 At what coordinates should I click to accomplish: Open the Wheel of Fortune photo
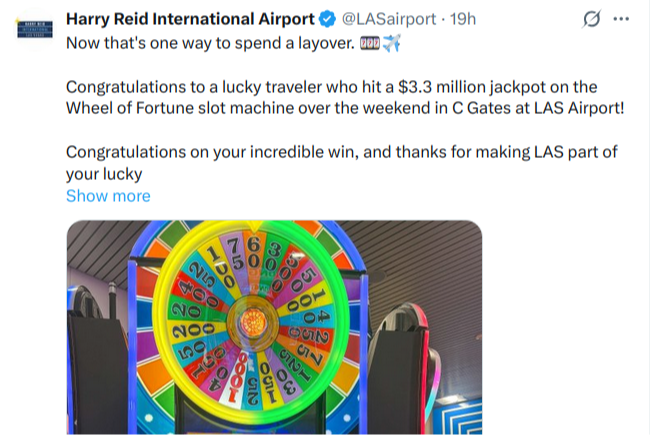[274, 327]
